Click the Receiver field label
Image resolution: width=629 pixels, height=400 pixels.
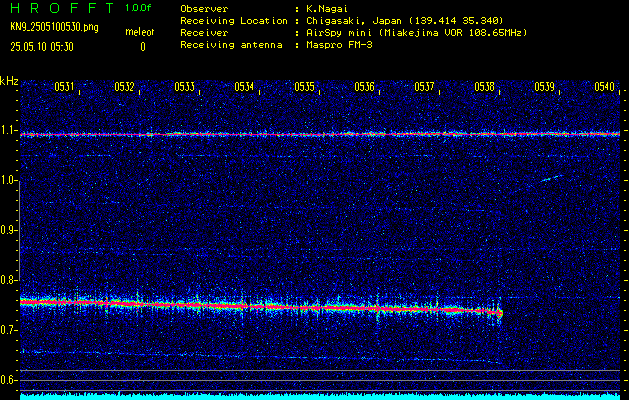204,33
